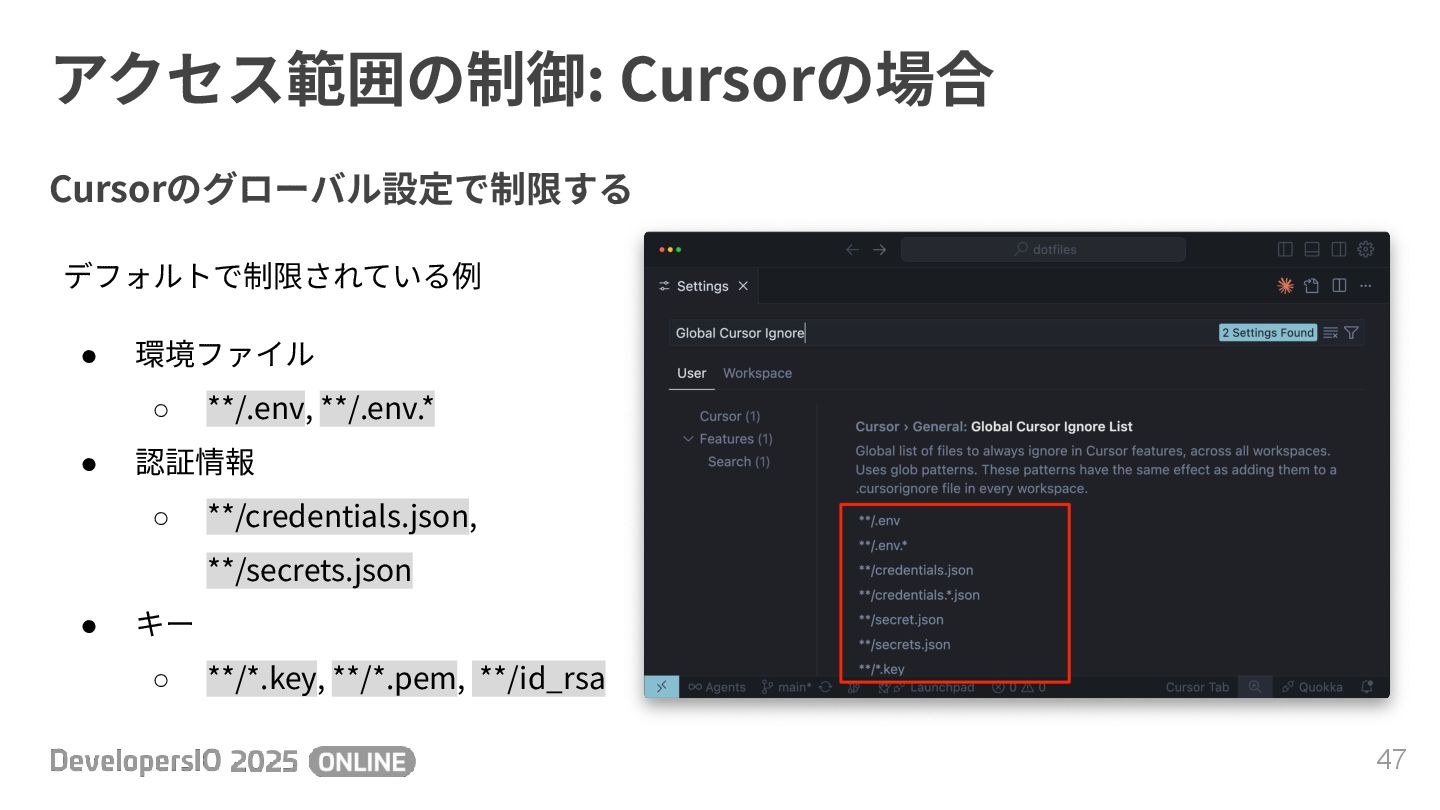The height and width of the screenshot is (810, 1440).
Task: Toggle the secondary sidebar layout icon
Action: (x=1338, y=250)
